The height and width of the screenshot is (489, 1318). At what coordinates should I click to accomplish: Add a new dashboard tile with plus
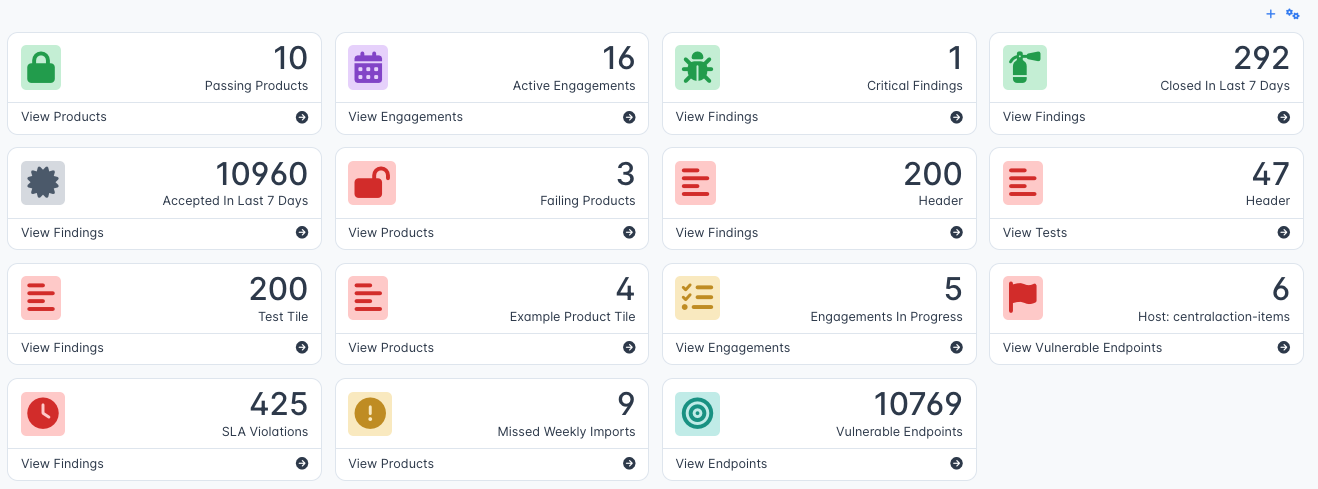(1271, 14)
